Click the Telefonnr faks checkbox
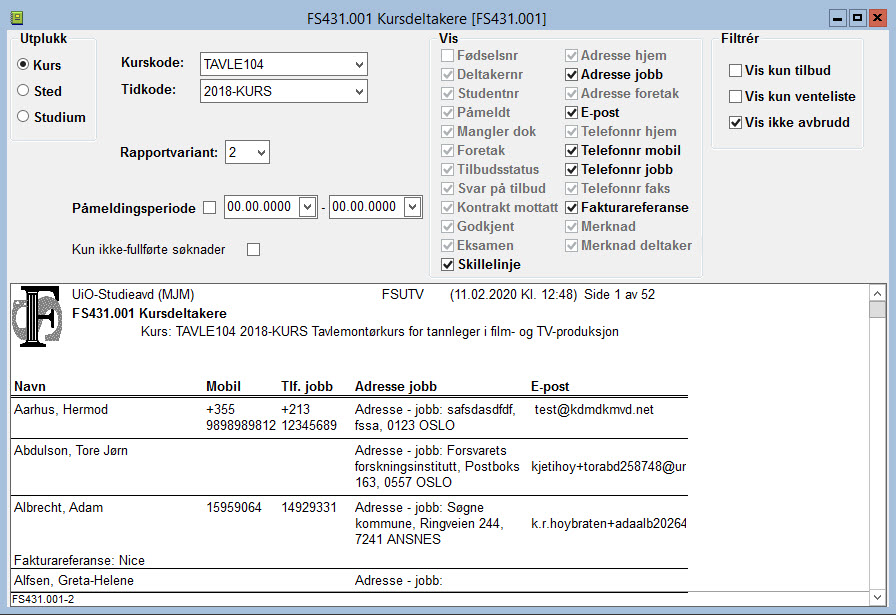This screenshot has height=615, width=896. [x=571, y=189]
